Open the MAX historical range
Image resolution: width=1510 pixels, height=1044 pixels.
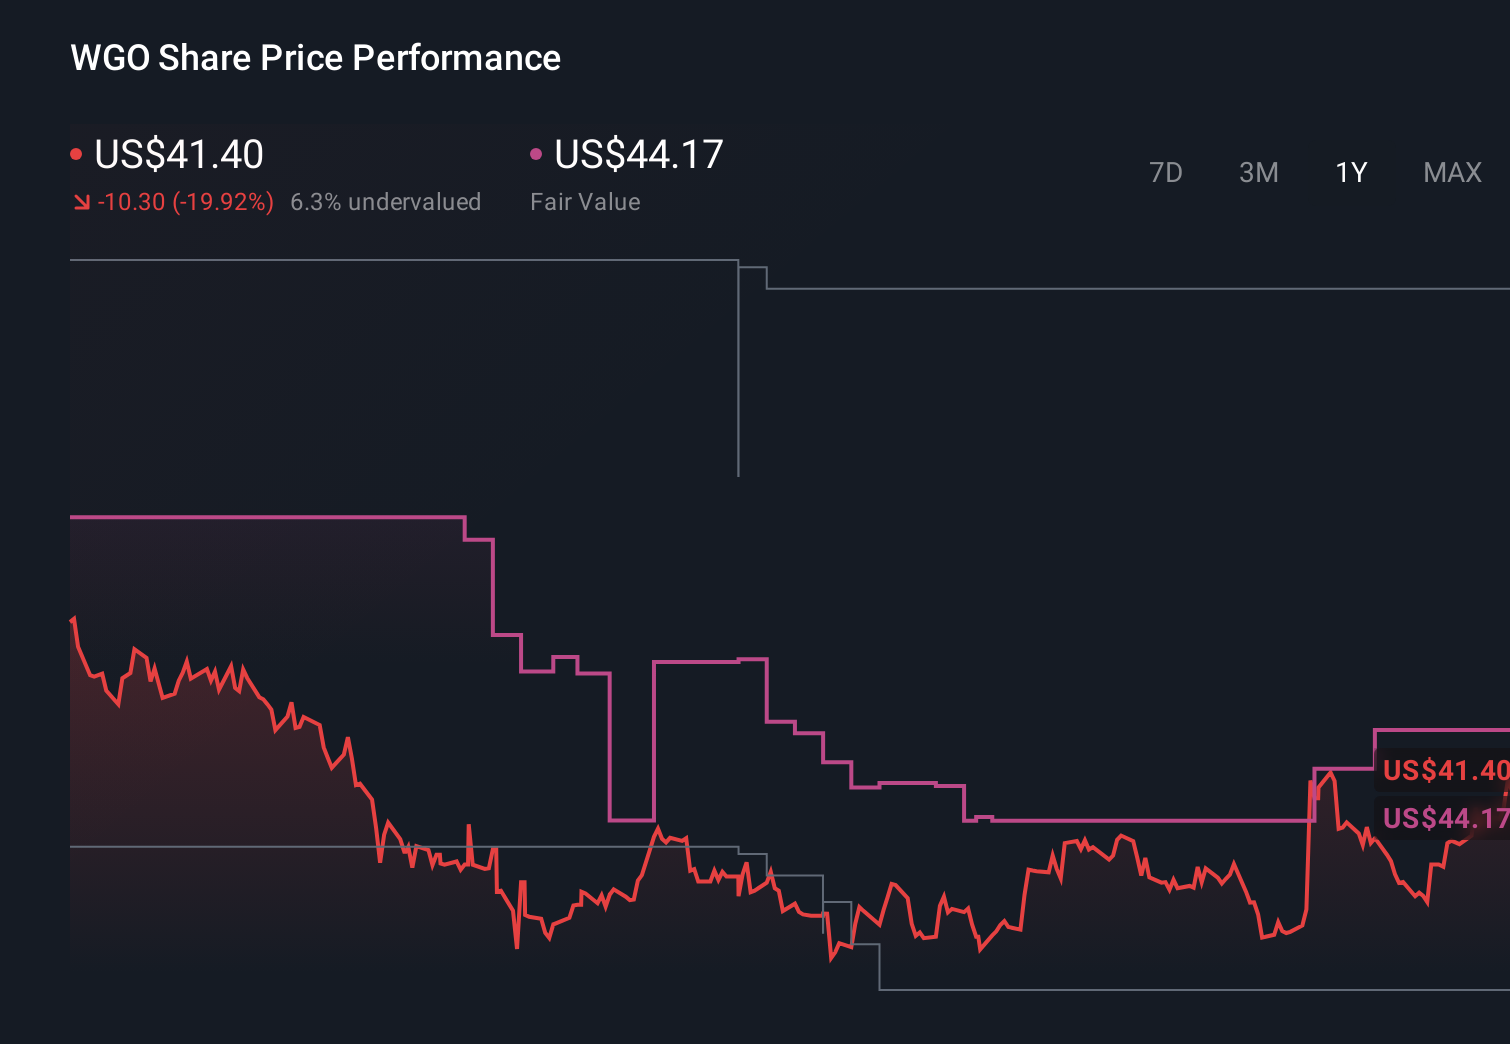pyautogui.click(x=1452, y=172)
